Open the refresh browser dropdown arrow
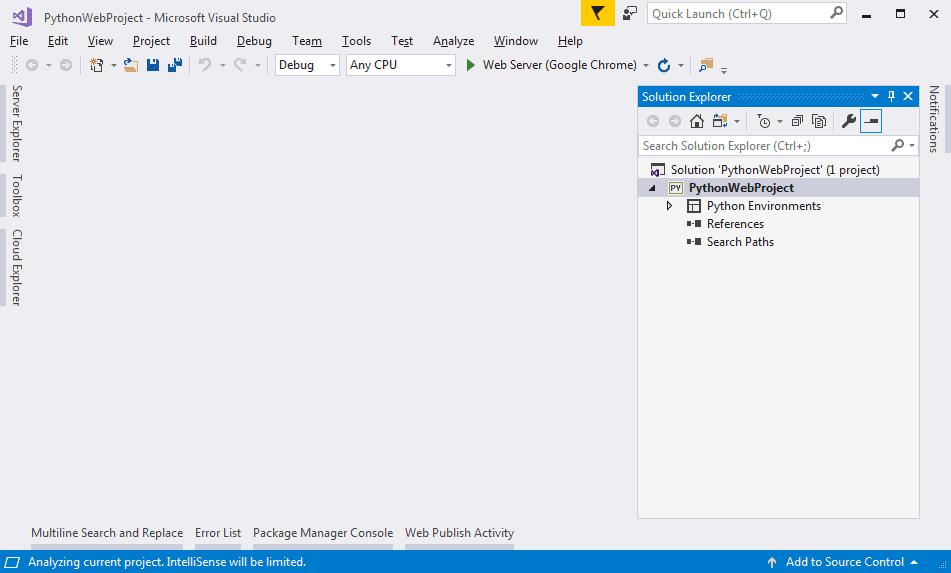Image resolution: width=951 pixels, height=573 pixels. tap(680, 65)
